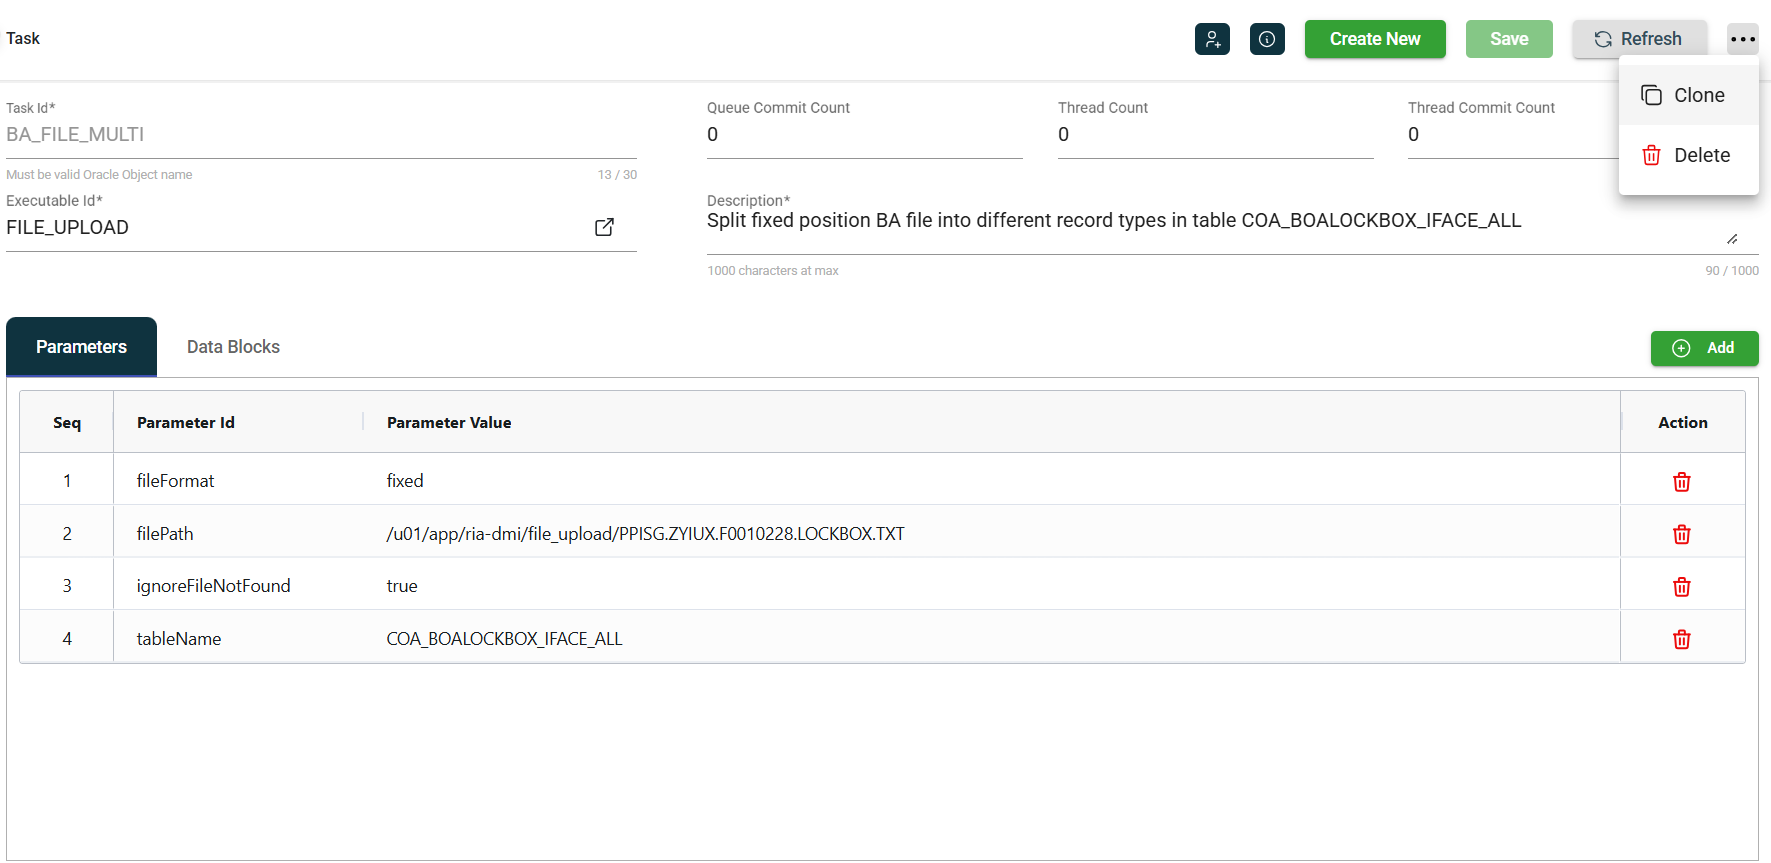1771x863 pixels.
Task: Open the Executable Id external link icon
Action: click(604, 227)
